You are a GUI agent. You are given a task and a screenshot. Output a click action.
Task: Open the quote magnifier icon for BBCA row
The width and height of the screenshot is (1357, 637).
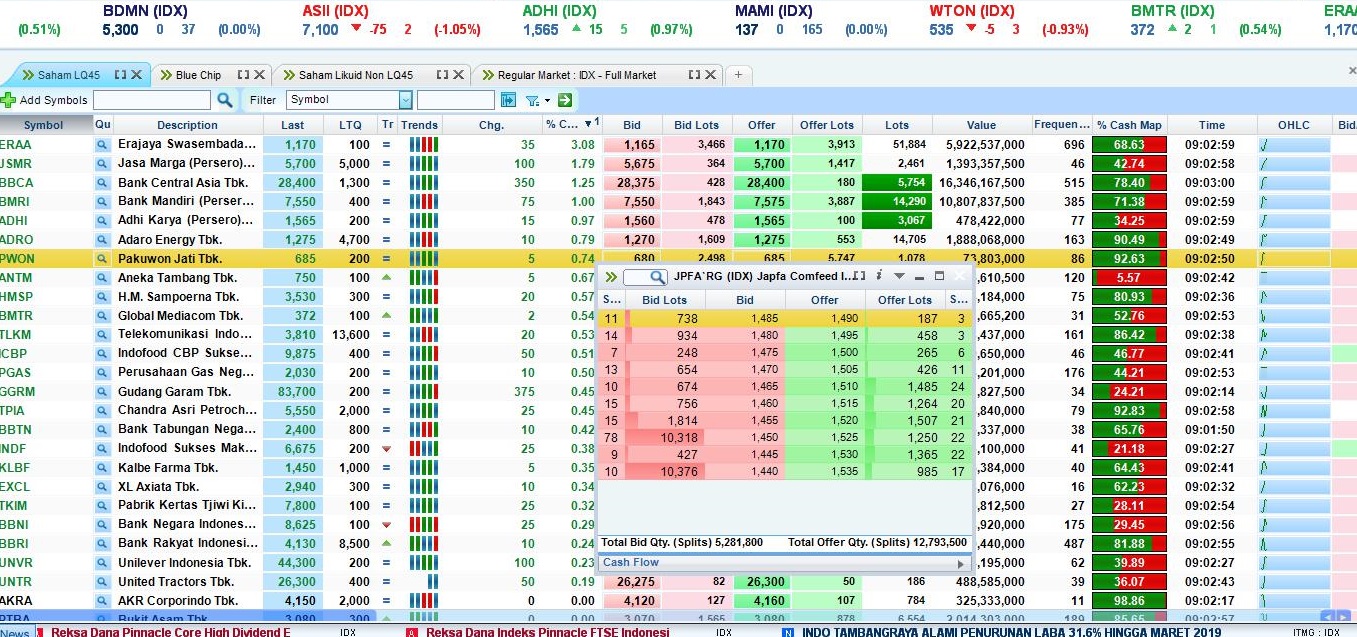coord(102,183)
